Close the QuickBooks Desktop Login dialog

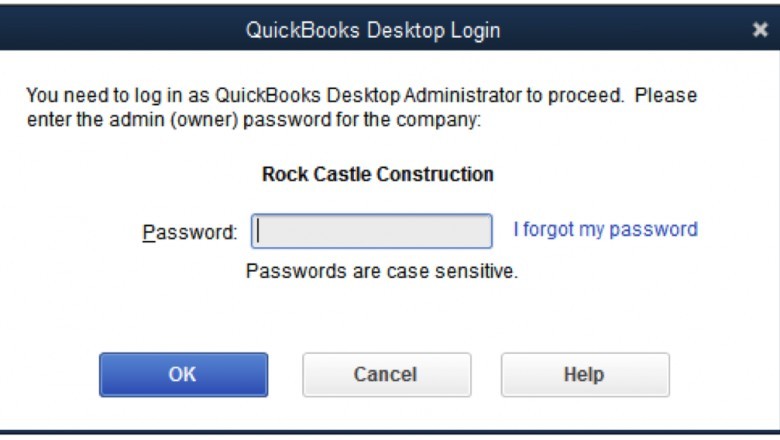pos(760,30)
